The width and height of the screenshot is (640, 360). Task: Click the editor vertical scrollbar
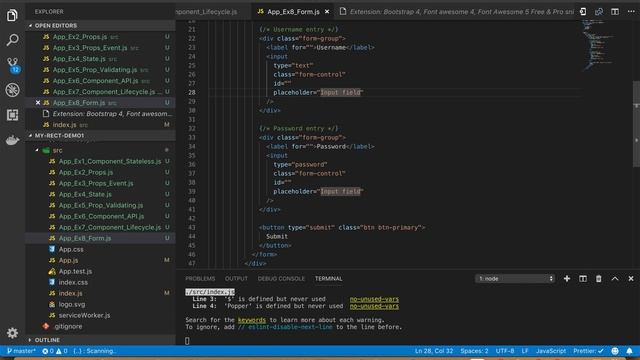point(636,124)
